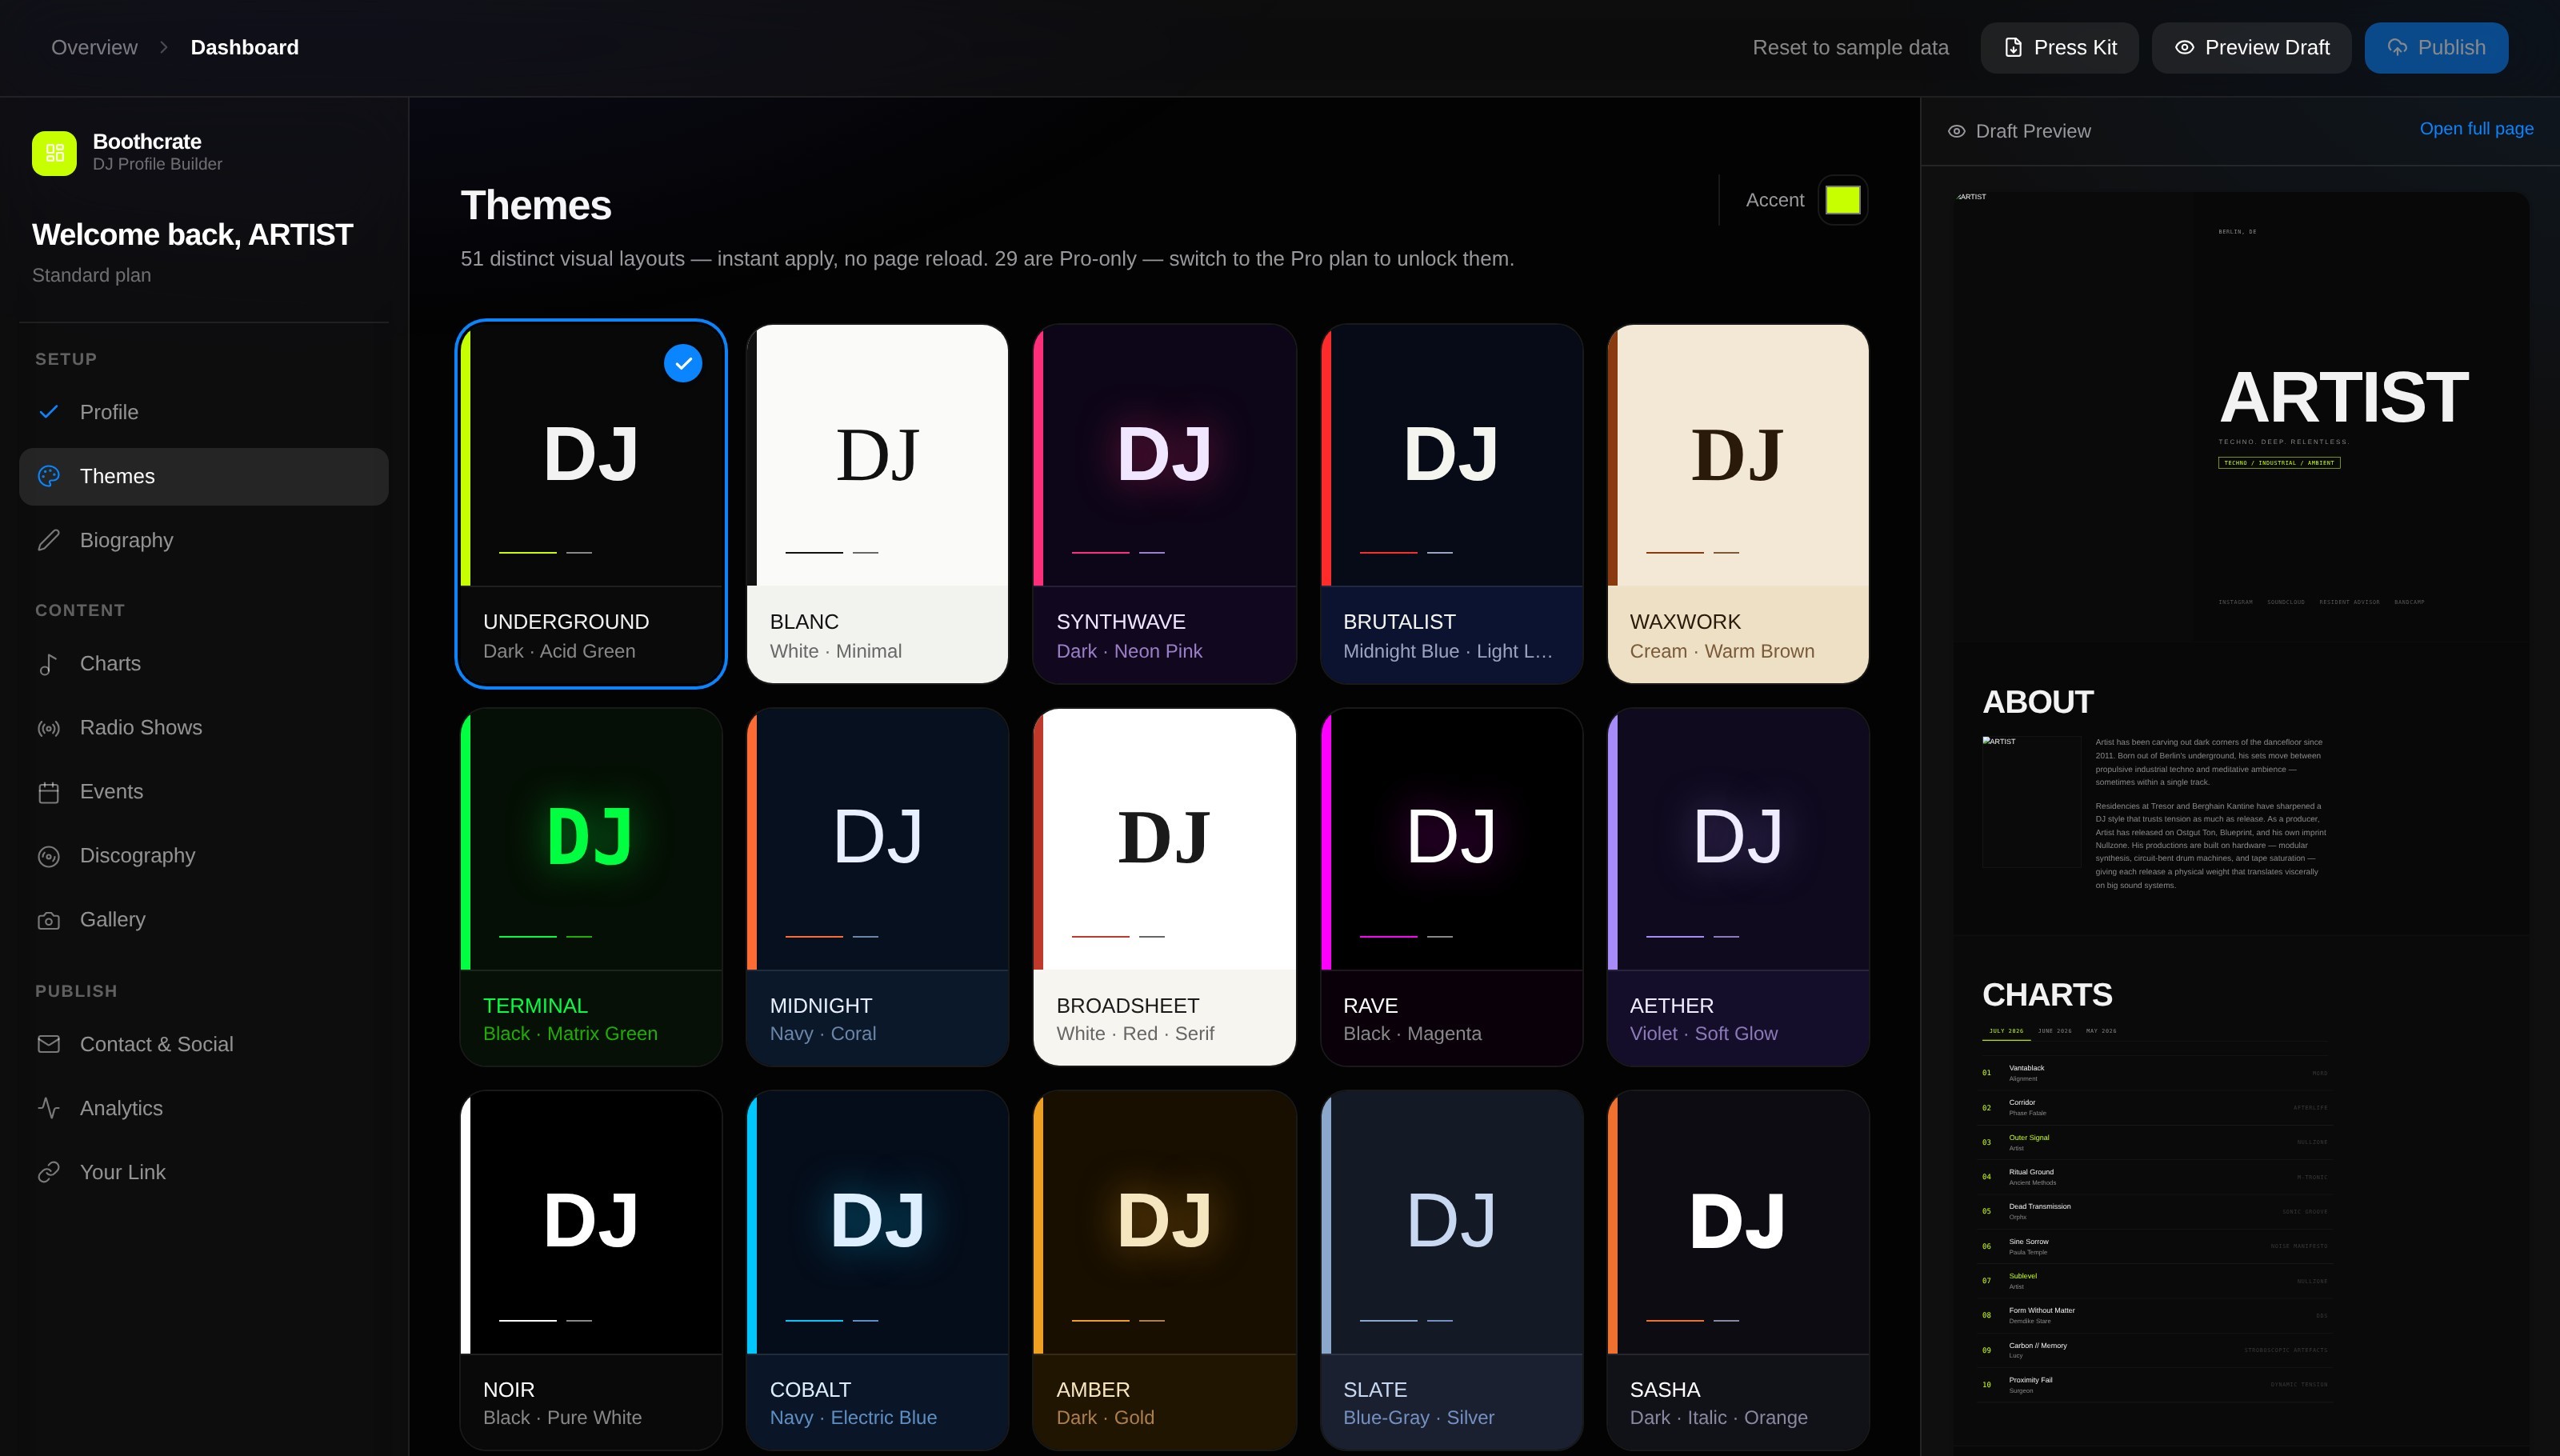
Task: Open Radio Shows section
Action: (204, 728)
